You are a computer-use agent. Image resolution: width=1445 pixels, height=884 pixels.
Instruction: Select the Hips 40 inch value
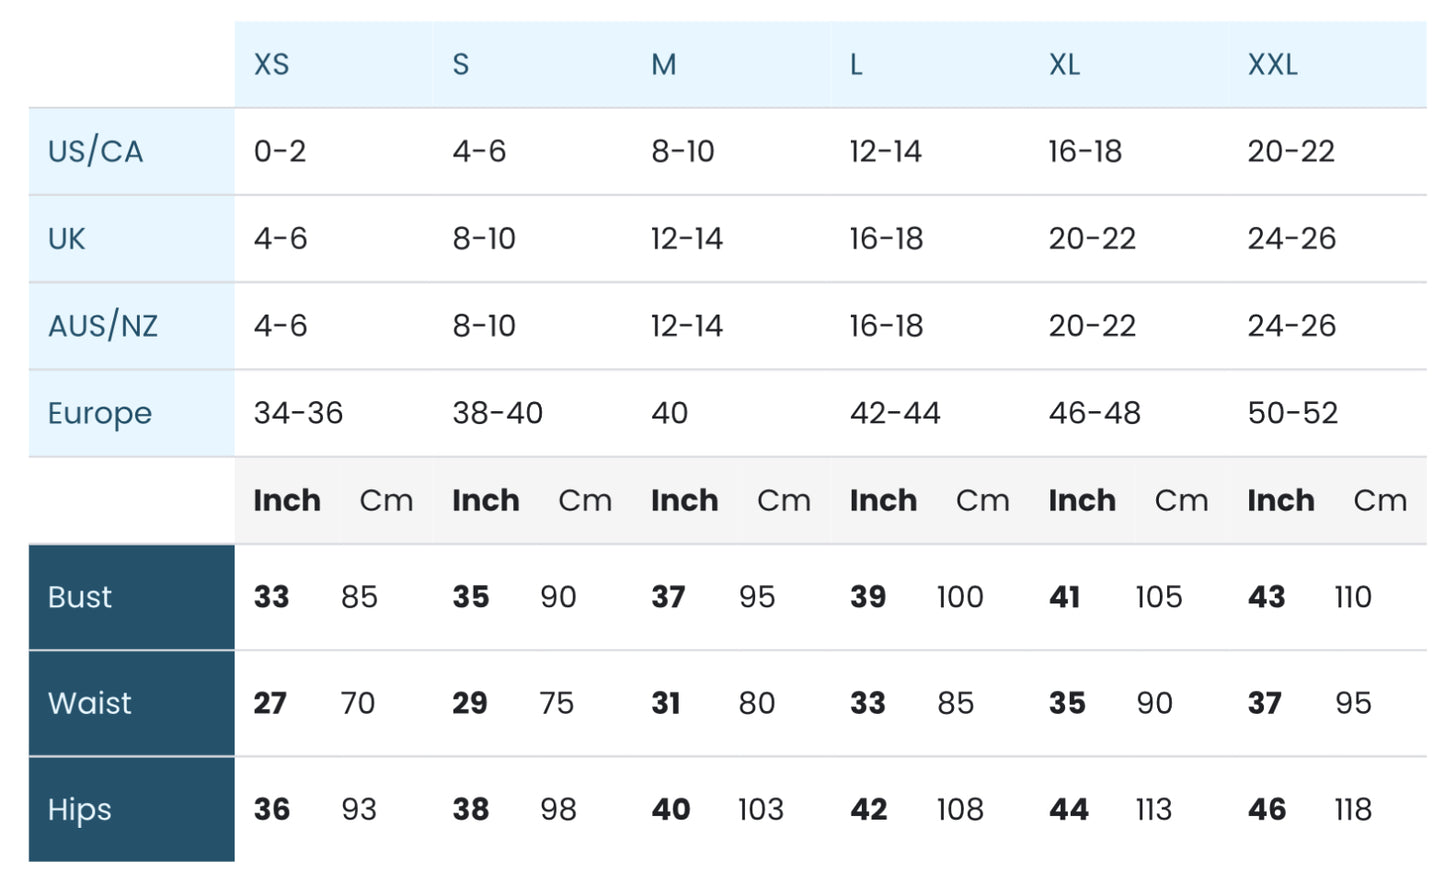(670, 809)
